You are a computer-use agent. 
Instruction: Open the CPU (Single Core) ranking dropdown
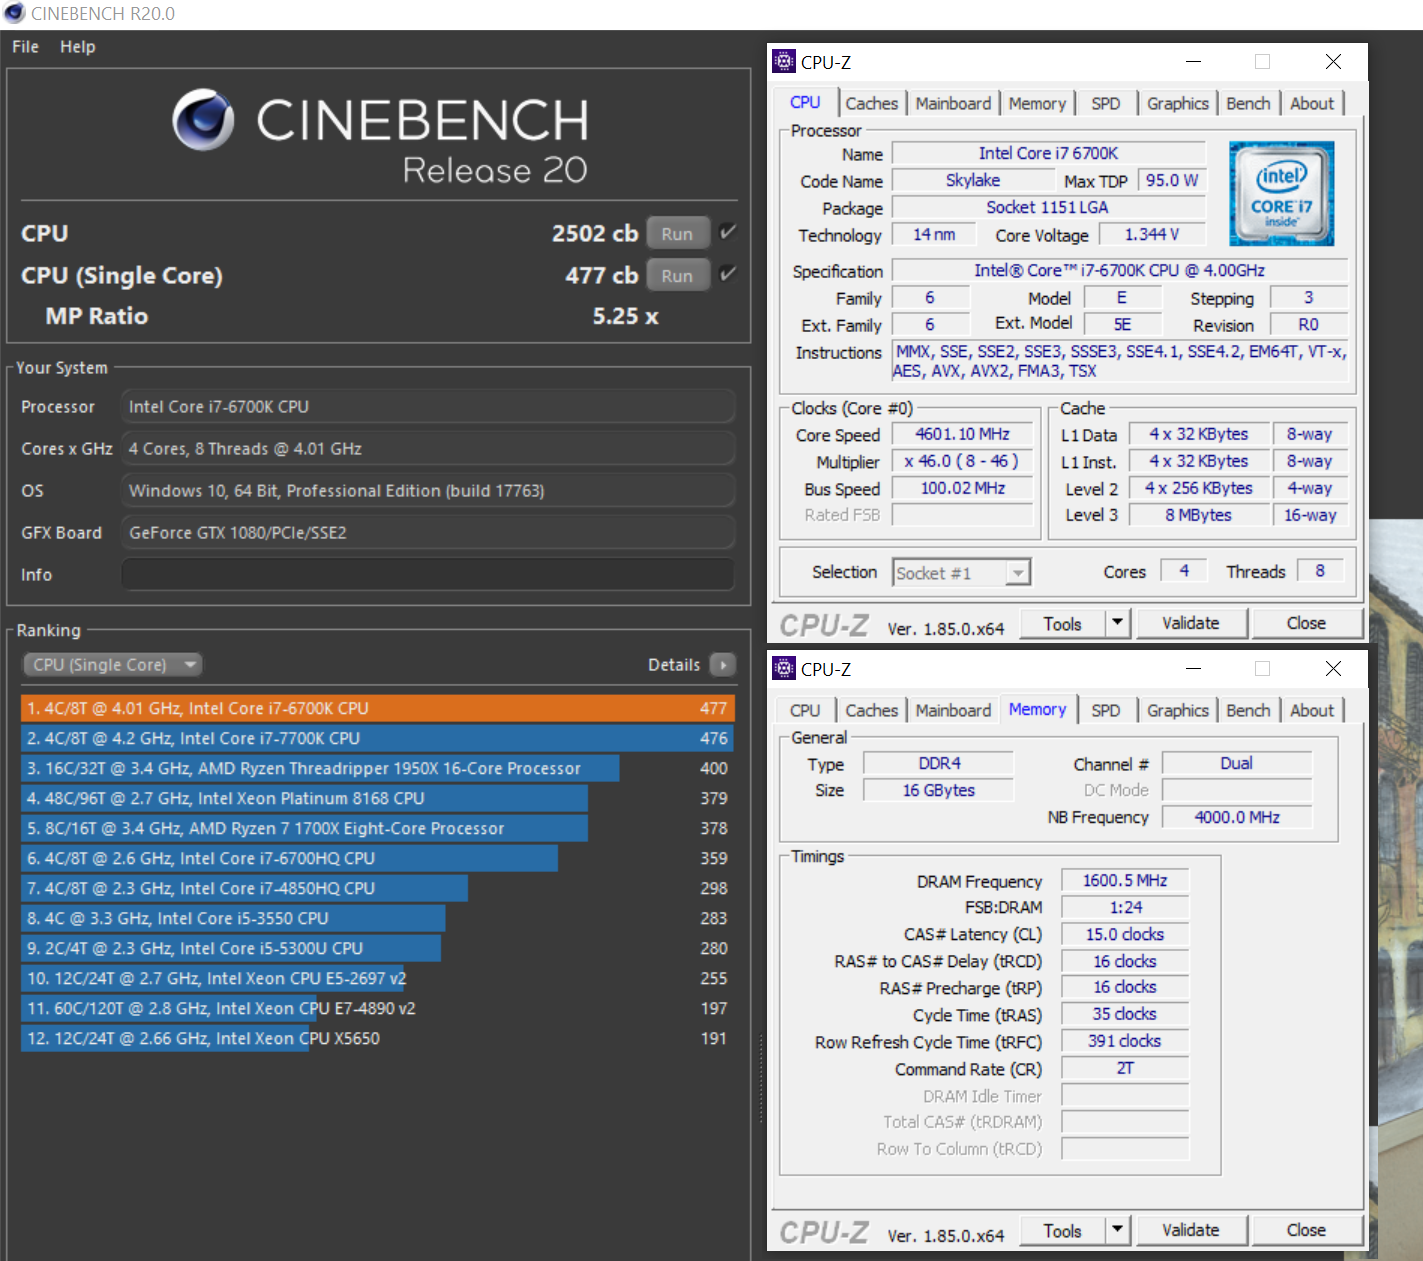click(112, 665)
